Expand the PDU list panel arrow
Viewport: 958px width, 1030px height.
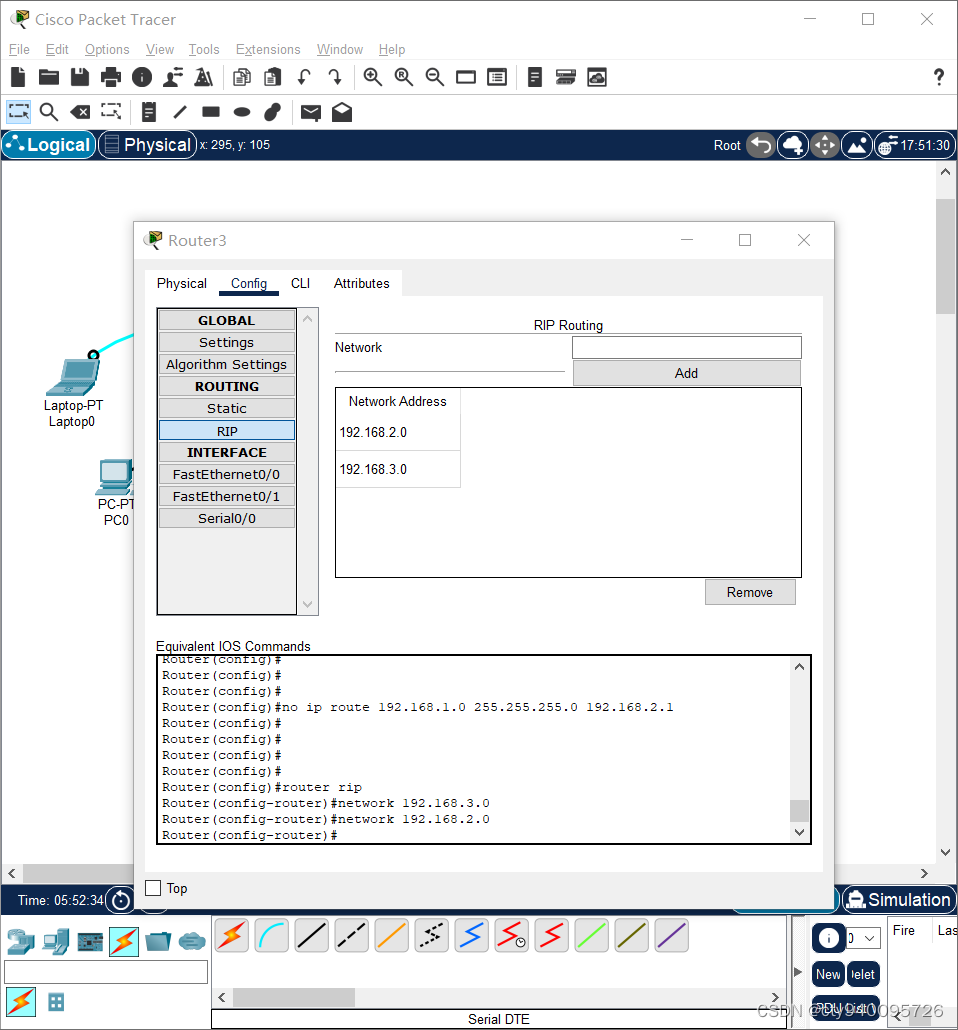click(x=798, y=972)
